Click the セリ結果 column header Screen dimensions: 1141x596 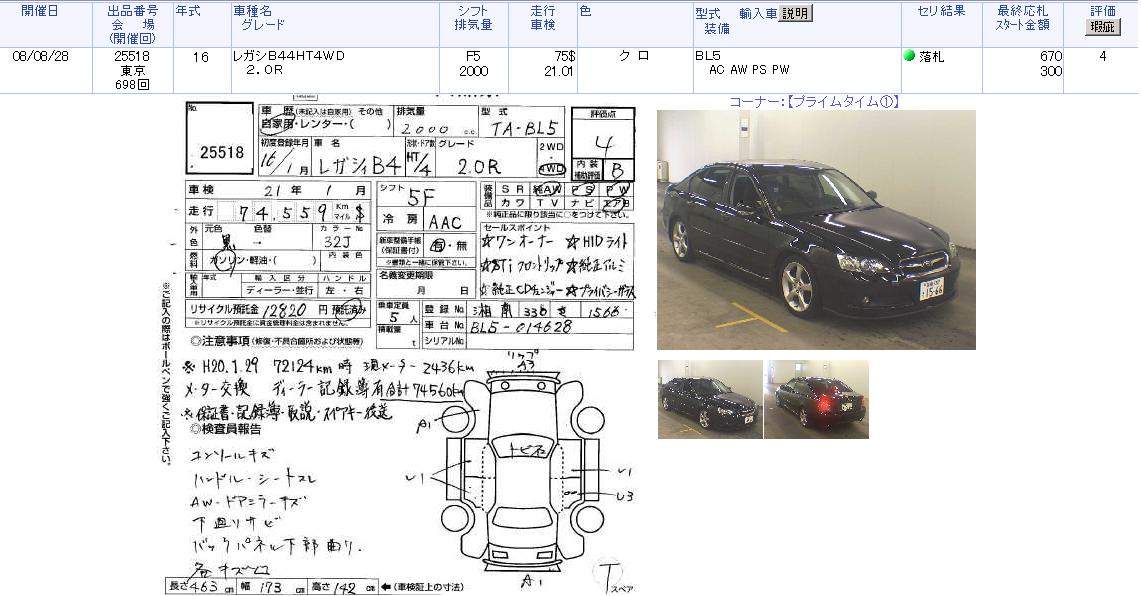click(942, 11)
